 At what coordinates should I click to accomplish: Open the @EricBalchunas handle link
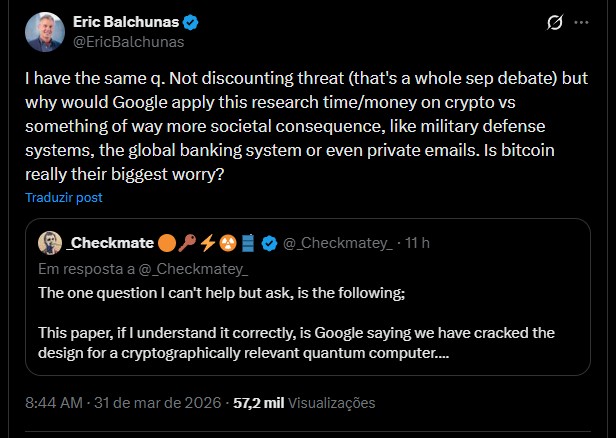(x=129, y=42)
